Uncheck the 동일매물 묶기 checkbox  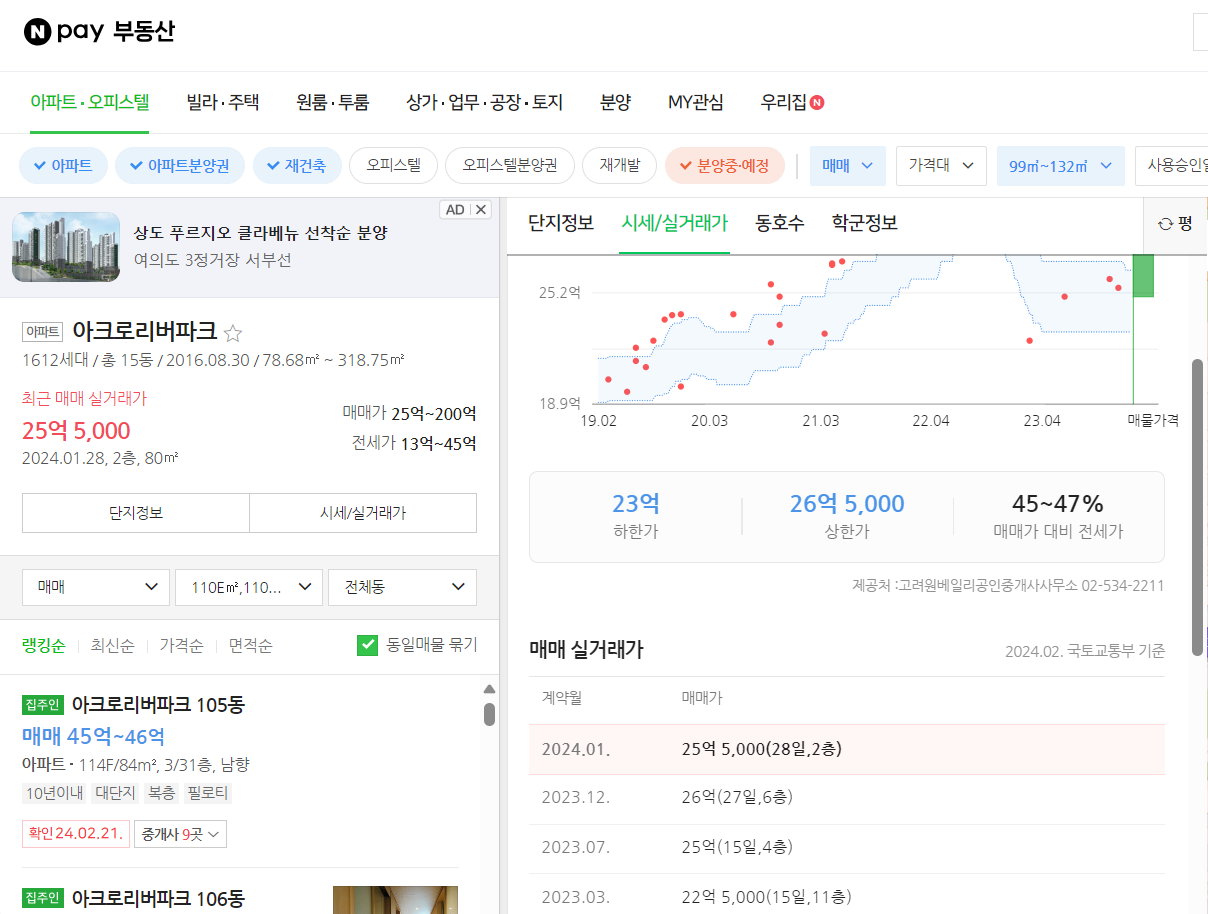[x=367, y=645]
